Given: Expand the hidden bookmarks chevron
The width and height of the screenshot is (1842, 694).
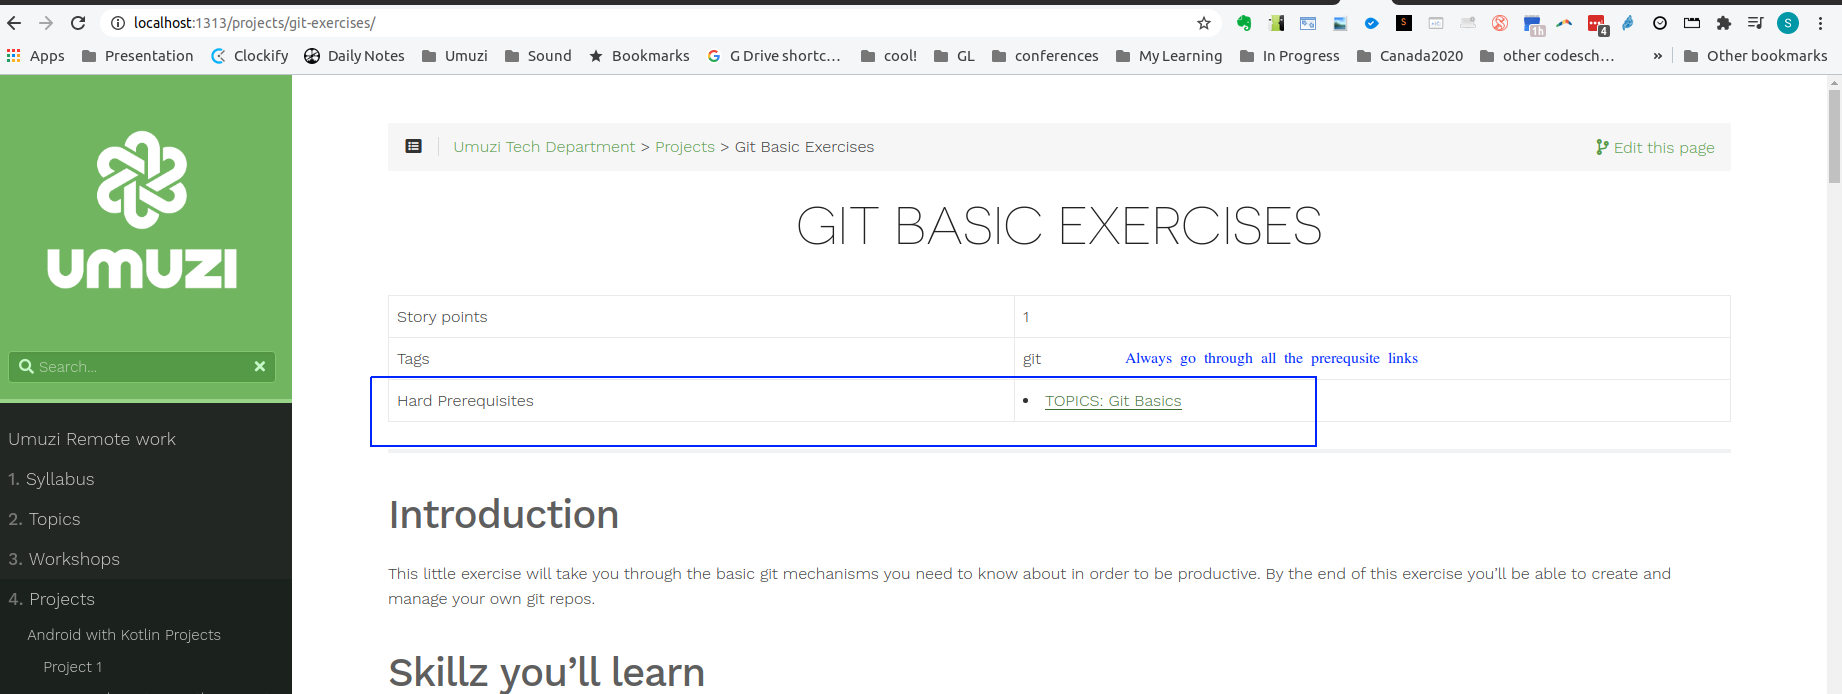Looking at the screenshot, I should tap(1658, 56).
